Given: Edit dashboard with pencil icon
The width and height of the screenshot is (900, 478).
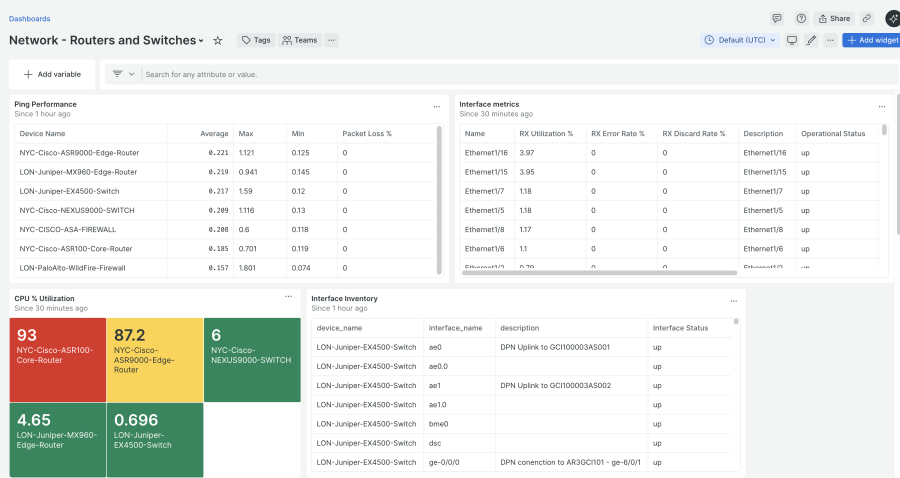Looking at the screenshot, I should 811,40.
